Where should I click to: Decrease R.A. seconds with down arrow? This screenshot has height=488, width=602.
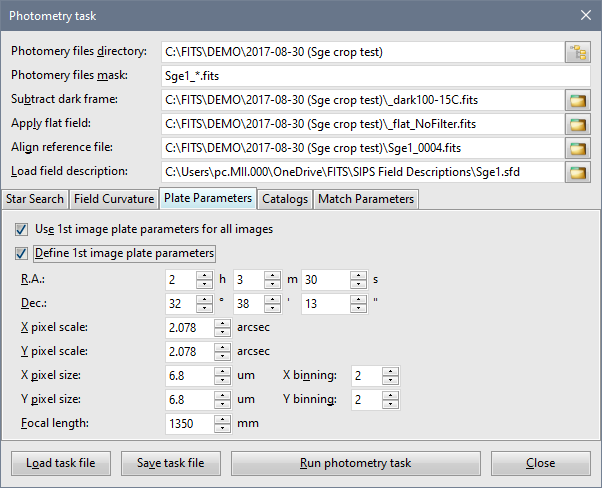point(359,284)
